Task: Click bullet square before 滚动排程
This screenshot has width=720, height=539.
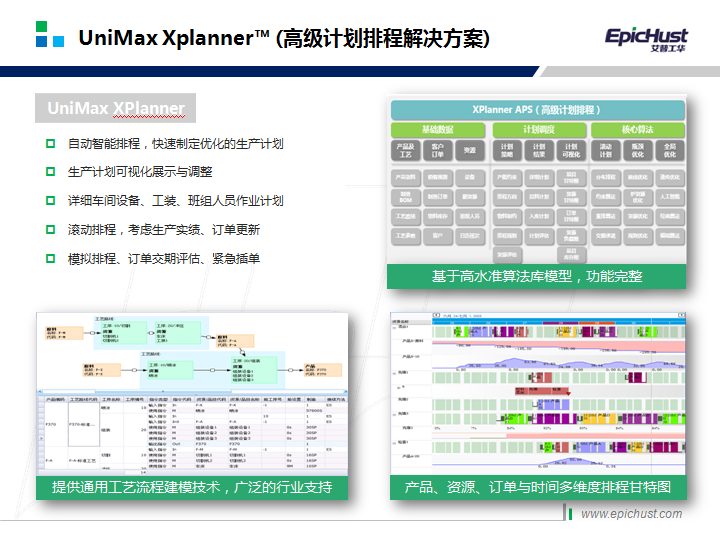Action: coord(51,230)
